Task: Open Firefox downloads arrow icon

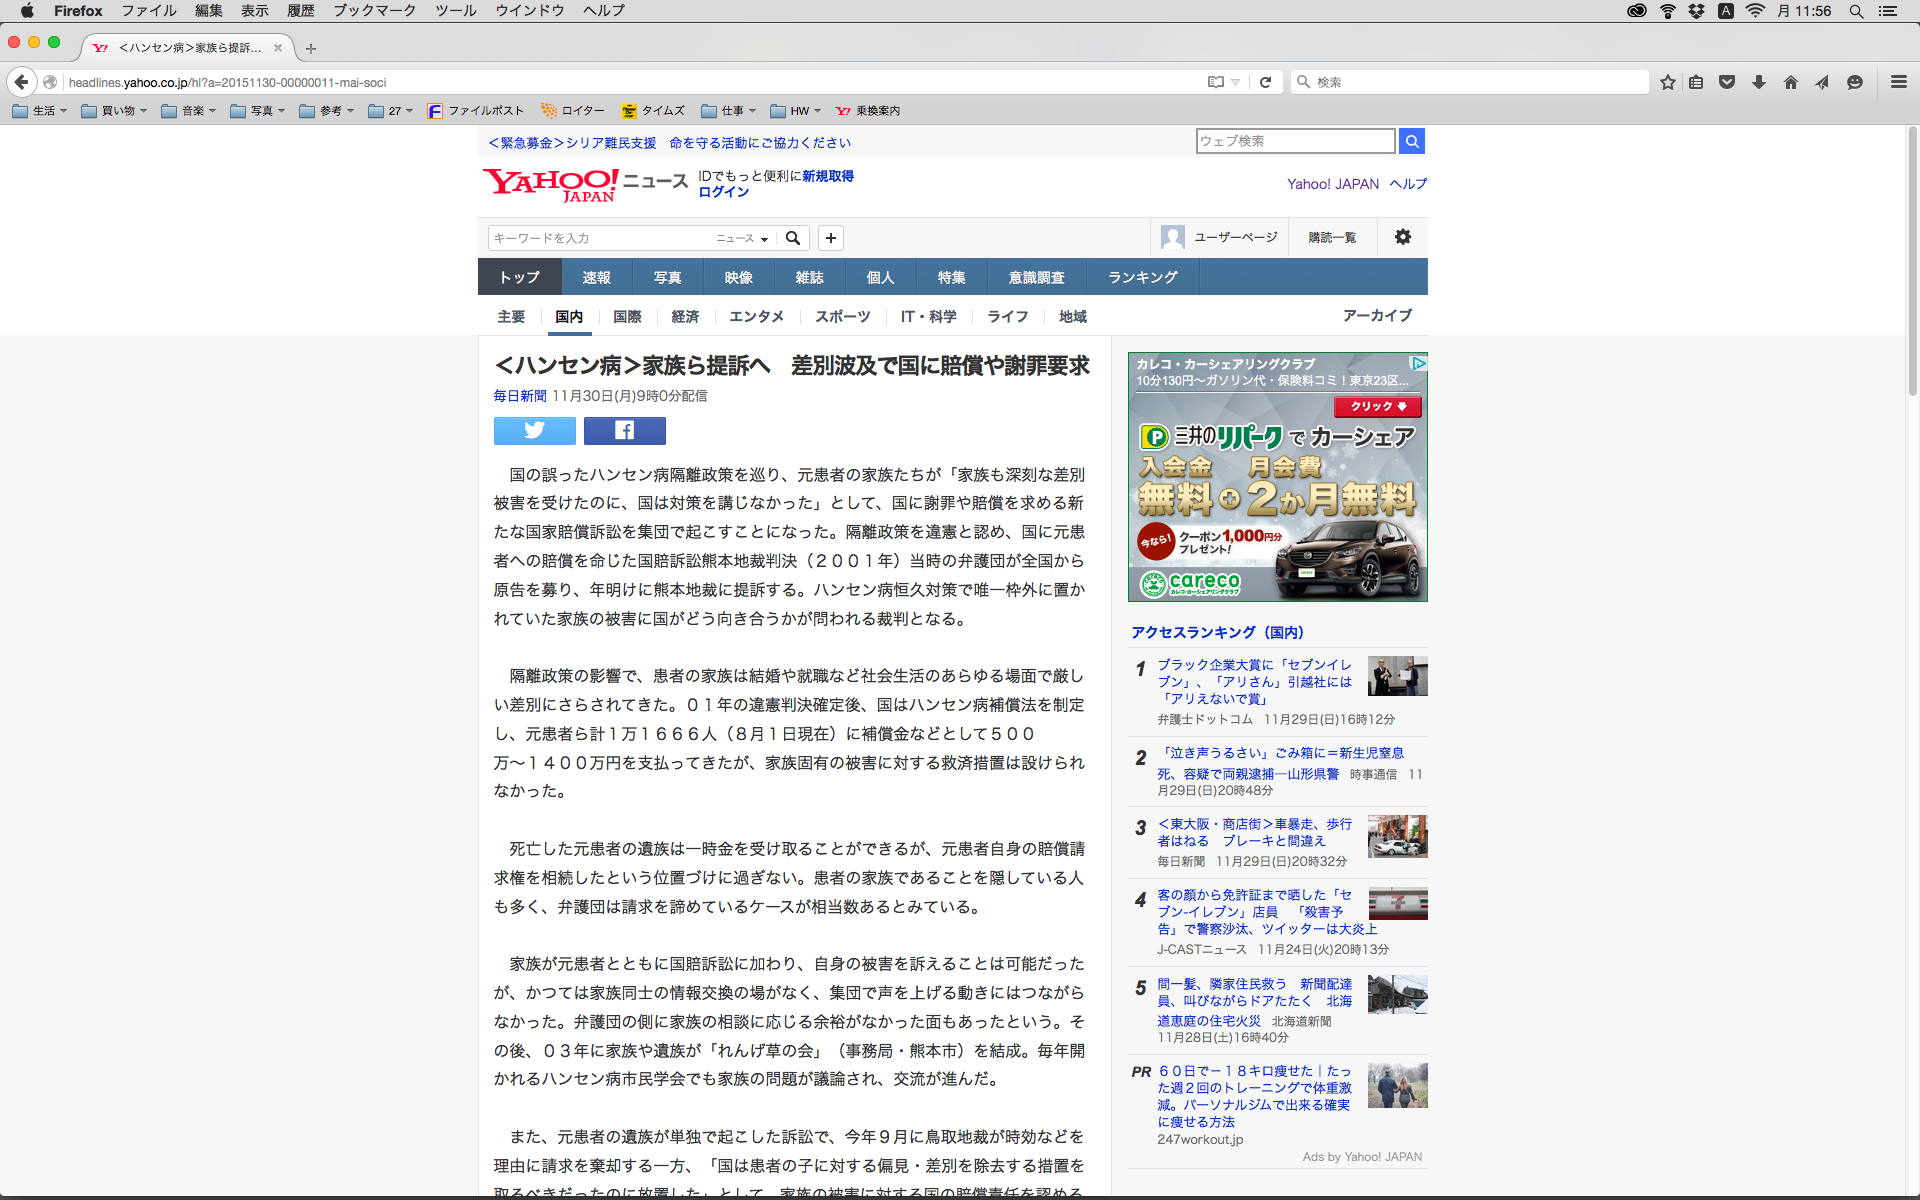Action: (1759, 82)
